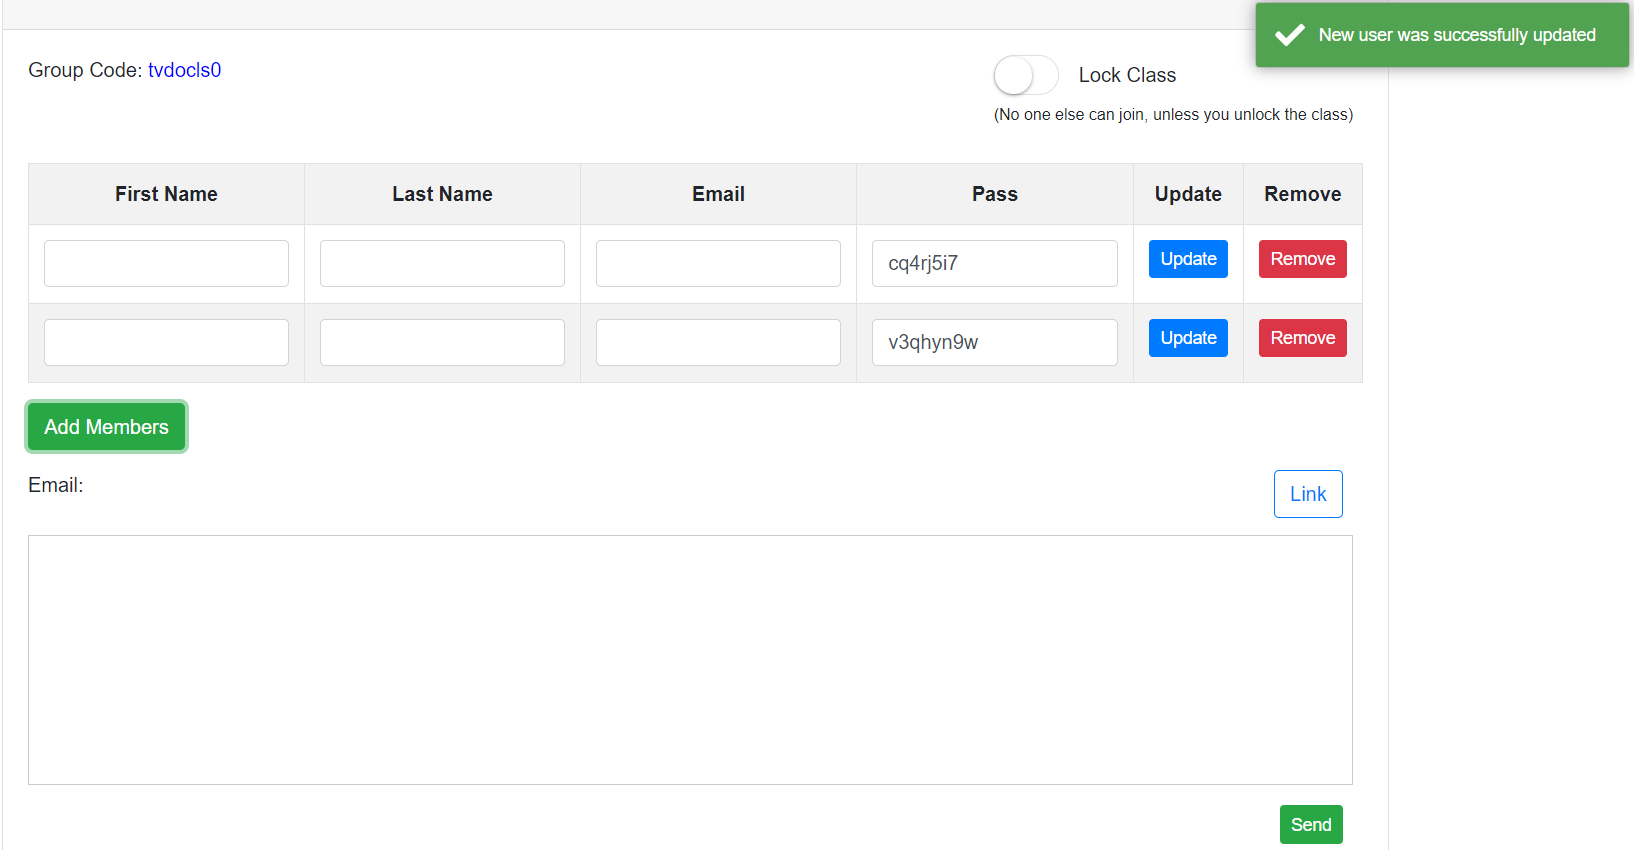Image resolution: width=1634 pixels, height=850 pixels.
Task: Remove the member with pass cq4rj5i7
Action: [x=1302, y=259]
